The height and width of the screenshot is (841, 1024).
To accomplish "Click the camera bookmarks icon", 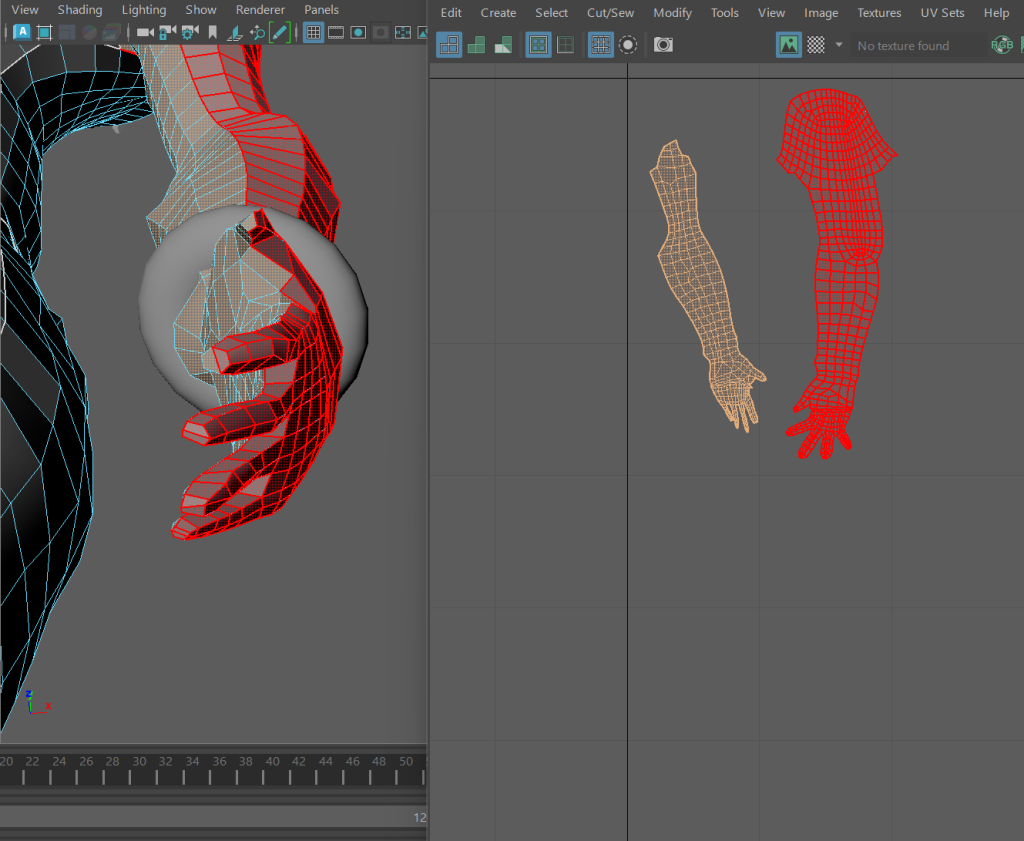I will 212,33.
